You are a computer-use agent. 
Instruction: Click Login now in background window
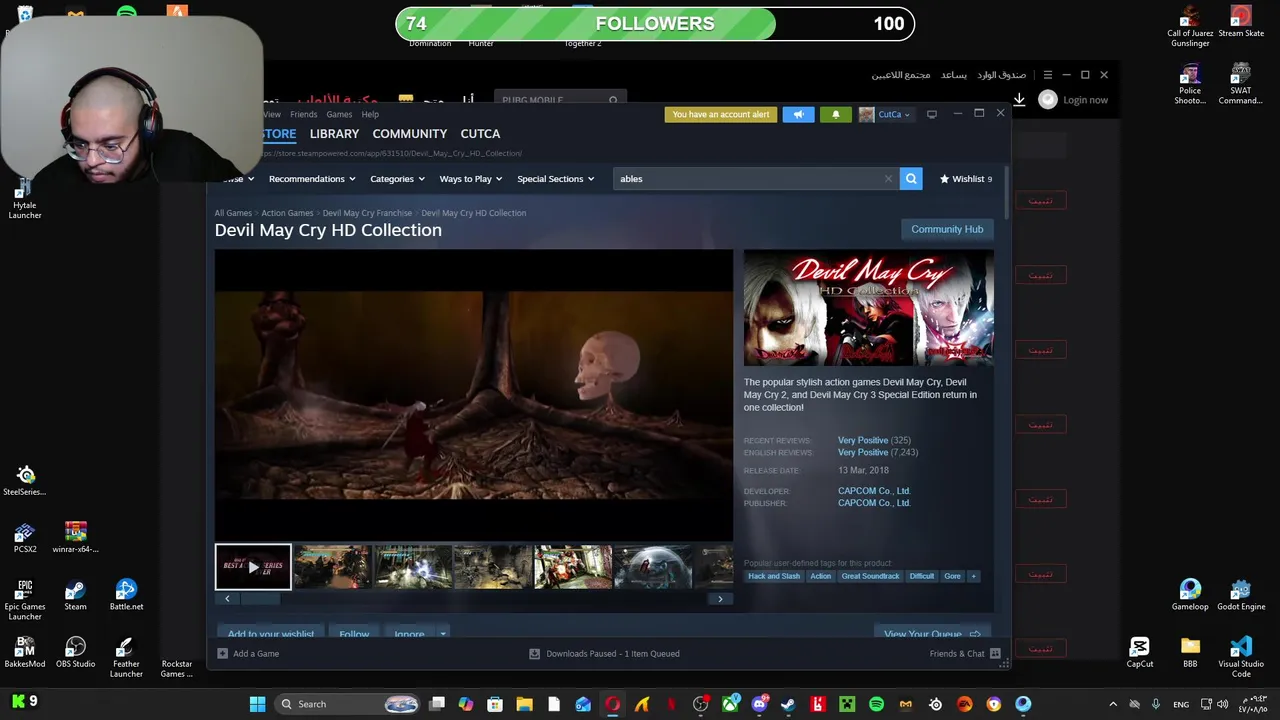[1085, 100]
